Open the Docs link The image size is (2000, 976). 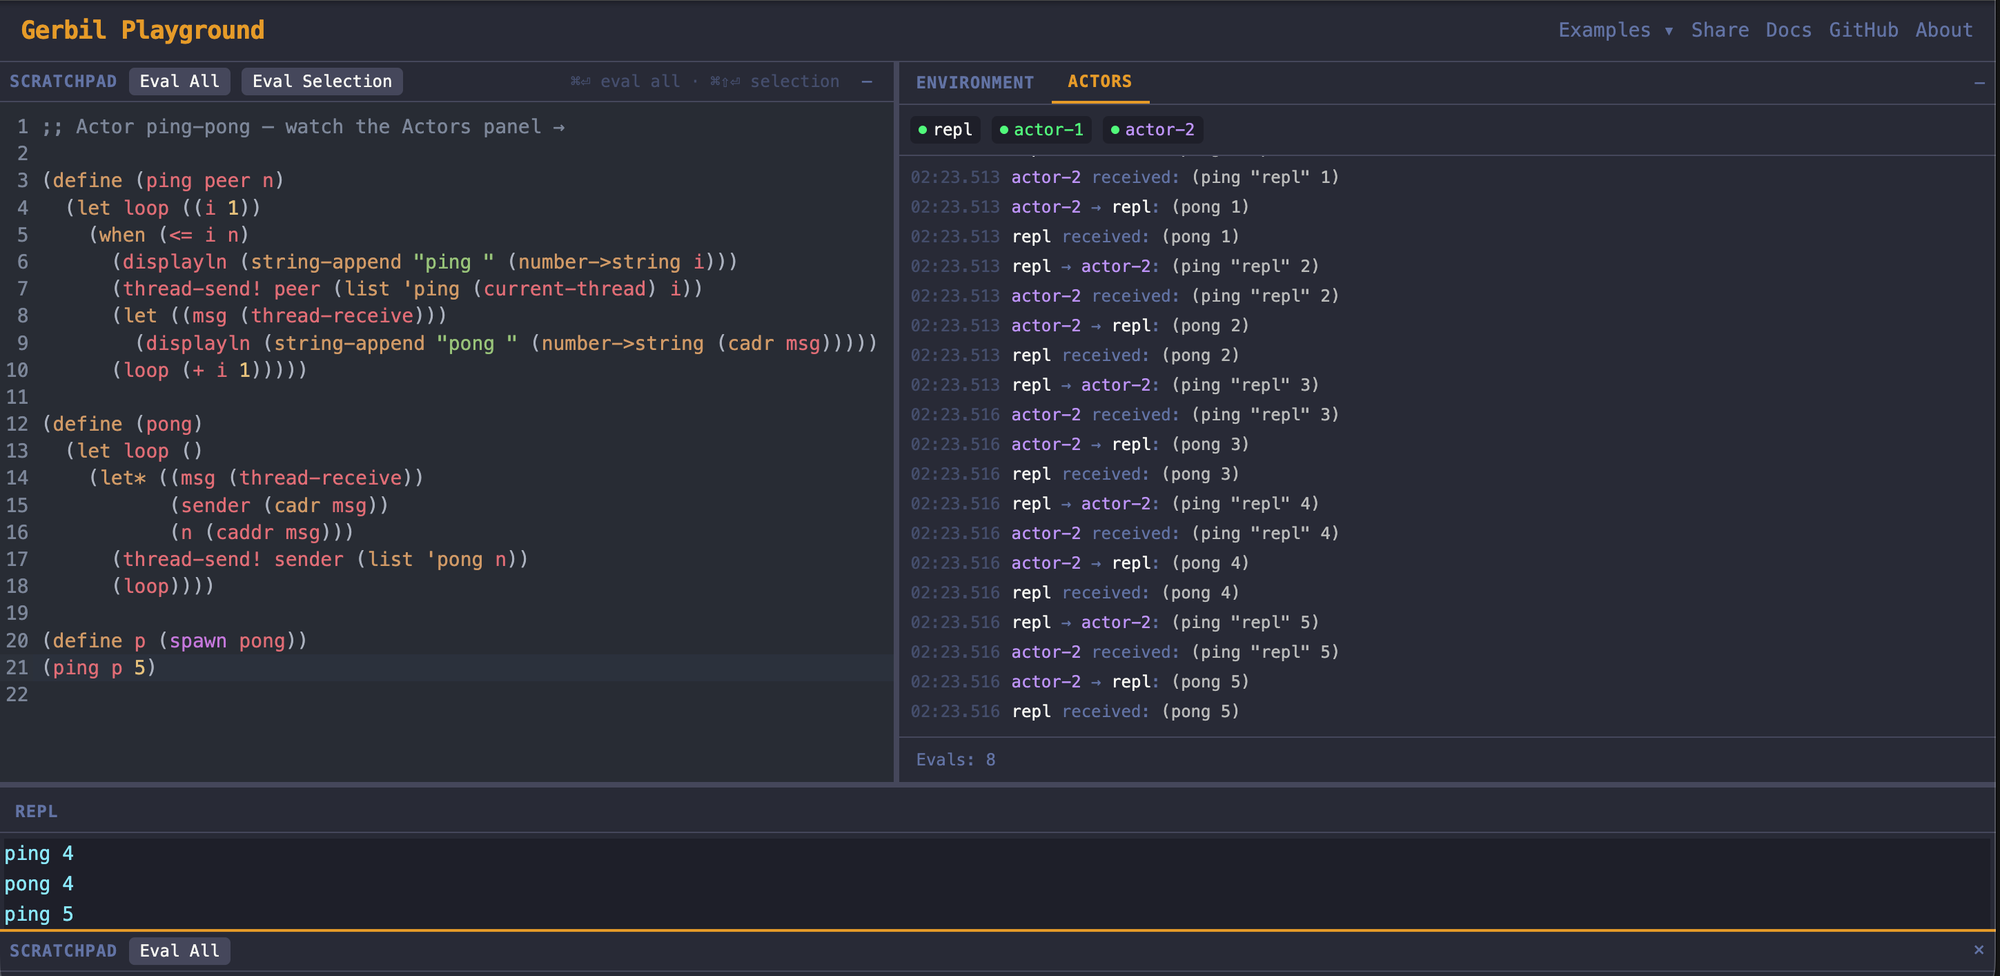point(1788,30)
